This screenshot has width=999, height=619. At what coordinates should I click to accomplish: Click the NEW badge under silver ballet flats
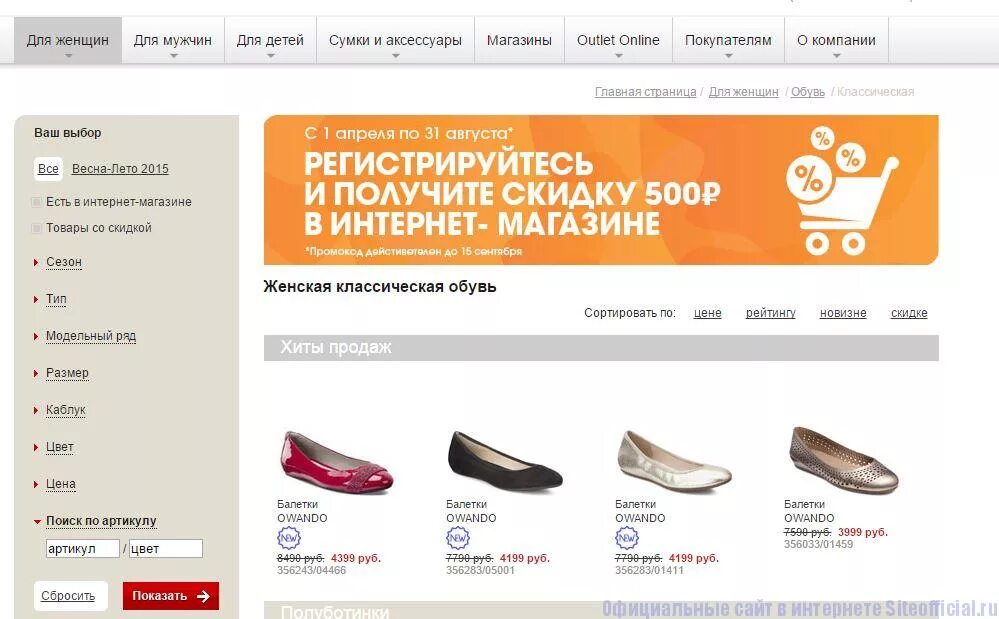[626, 538]
